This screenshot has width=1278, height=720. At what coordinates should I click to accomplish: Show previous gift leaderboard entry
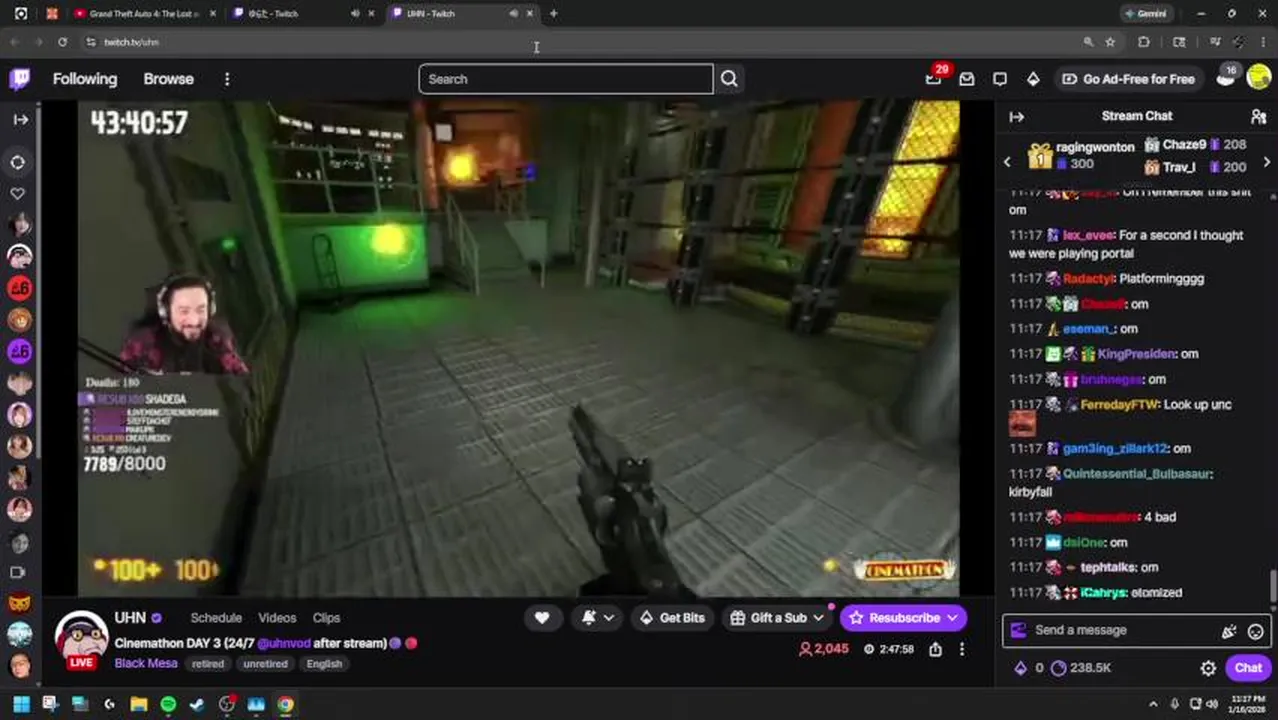point(1007,161)
